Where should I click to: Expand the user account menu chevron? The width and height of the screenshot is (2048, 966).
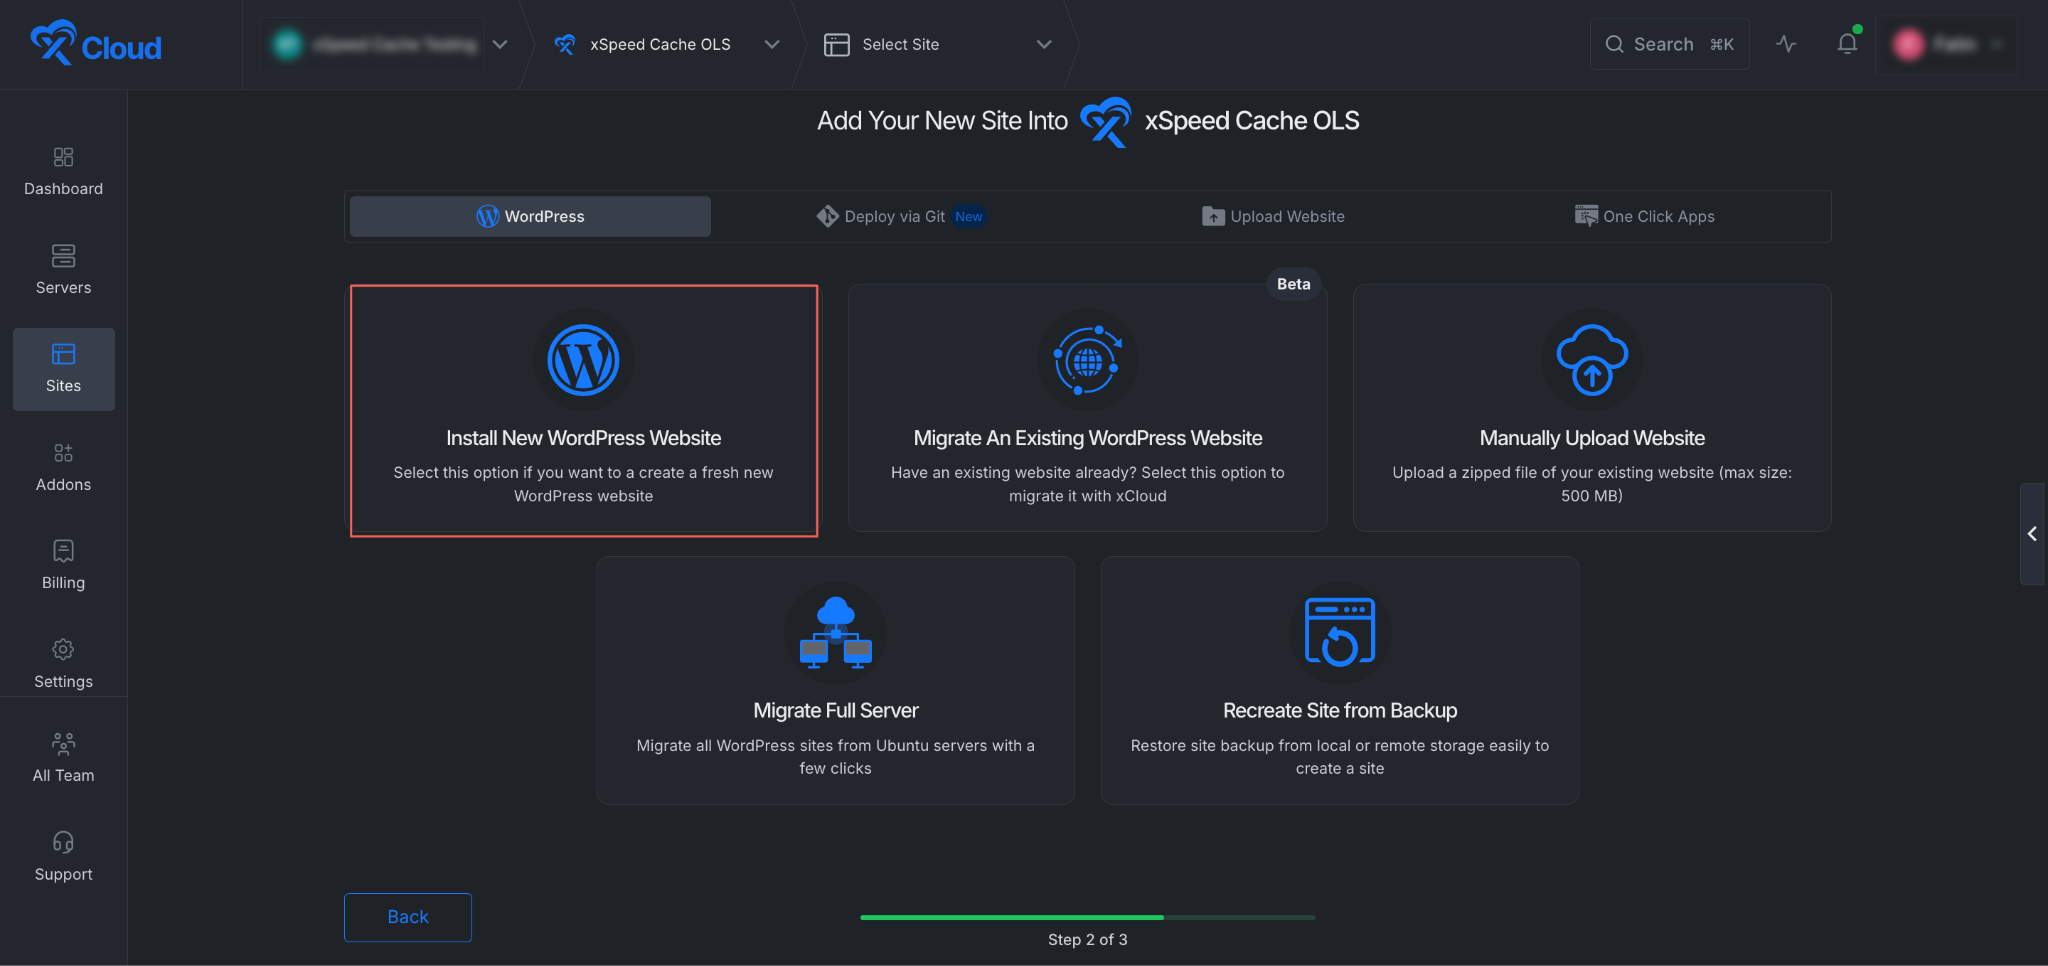point(1997,44)
